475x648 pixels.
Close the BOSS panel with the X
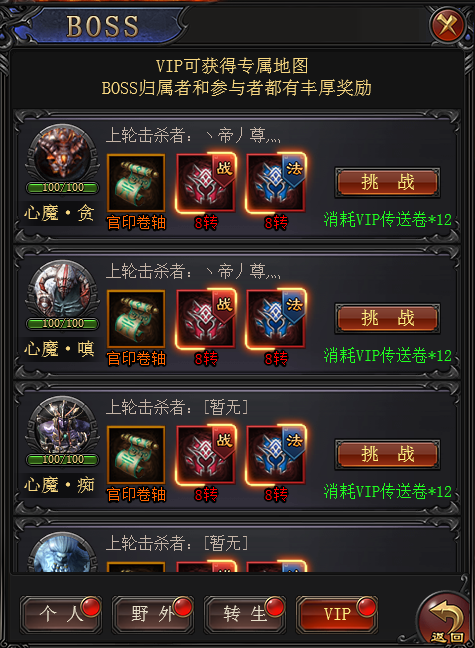pyautogui.click(x=447, y=26)
